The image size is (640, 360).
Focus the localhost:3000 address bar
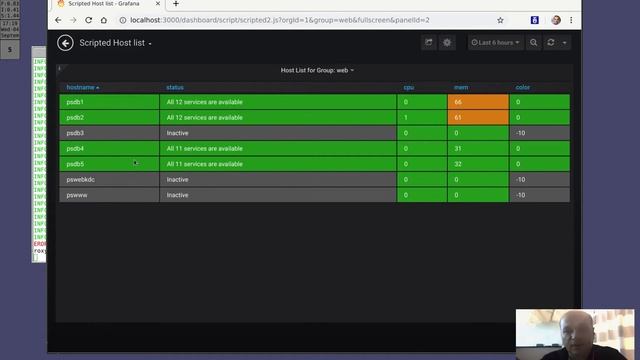pos(280,20)
